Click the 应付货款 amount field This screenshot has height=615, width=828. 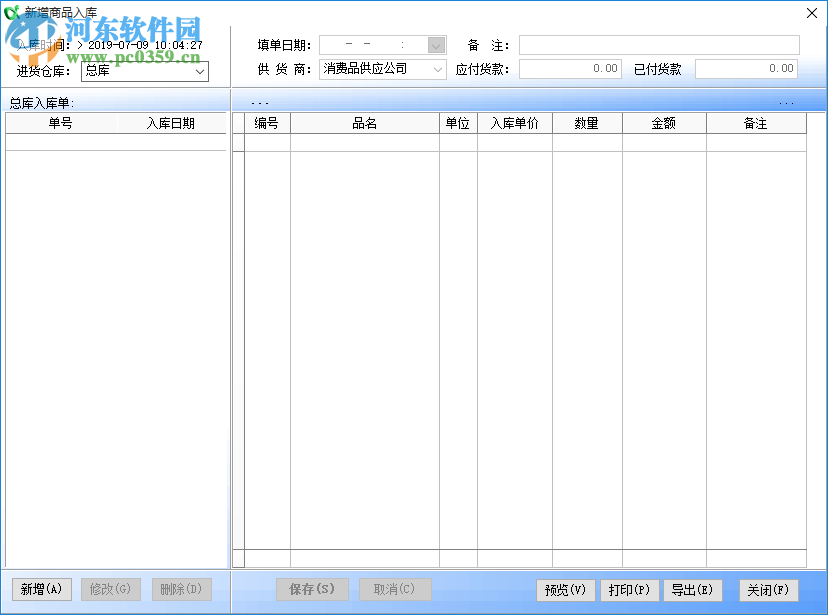tap(570, 68)
